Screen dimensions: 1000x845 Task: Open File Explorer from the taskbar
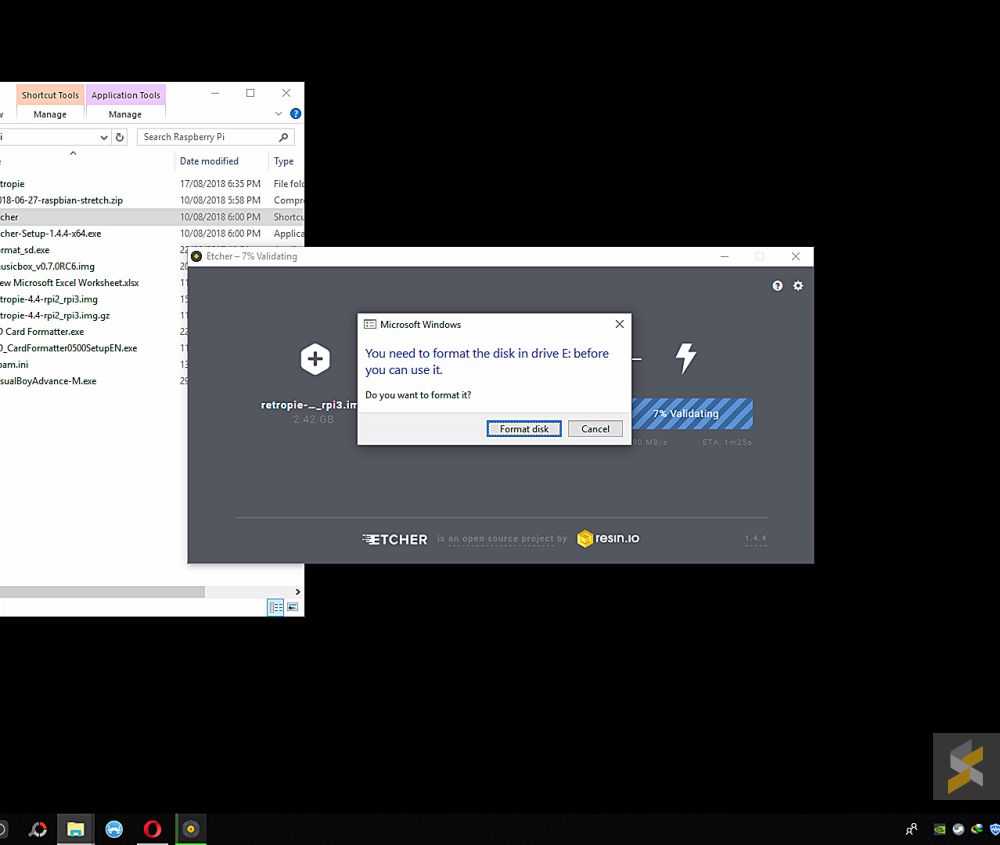pyautogui.click(x=75, y=829)
